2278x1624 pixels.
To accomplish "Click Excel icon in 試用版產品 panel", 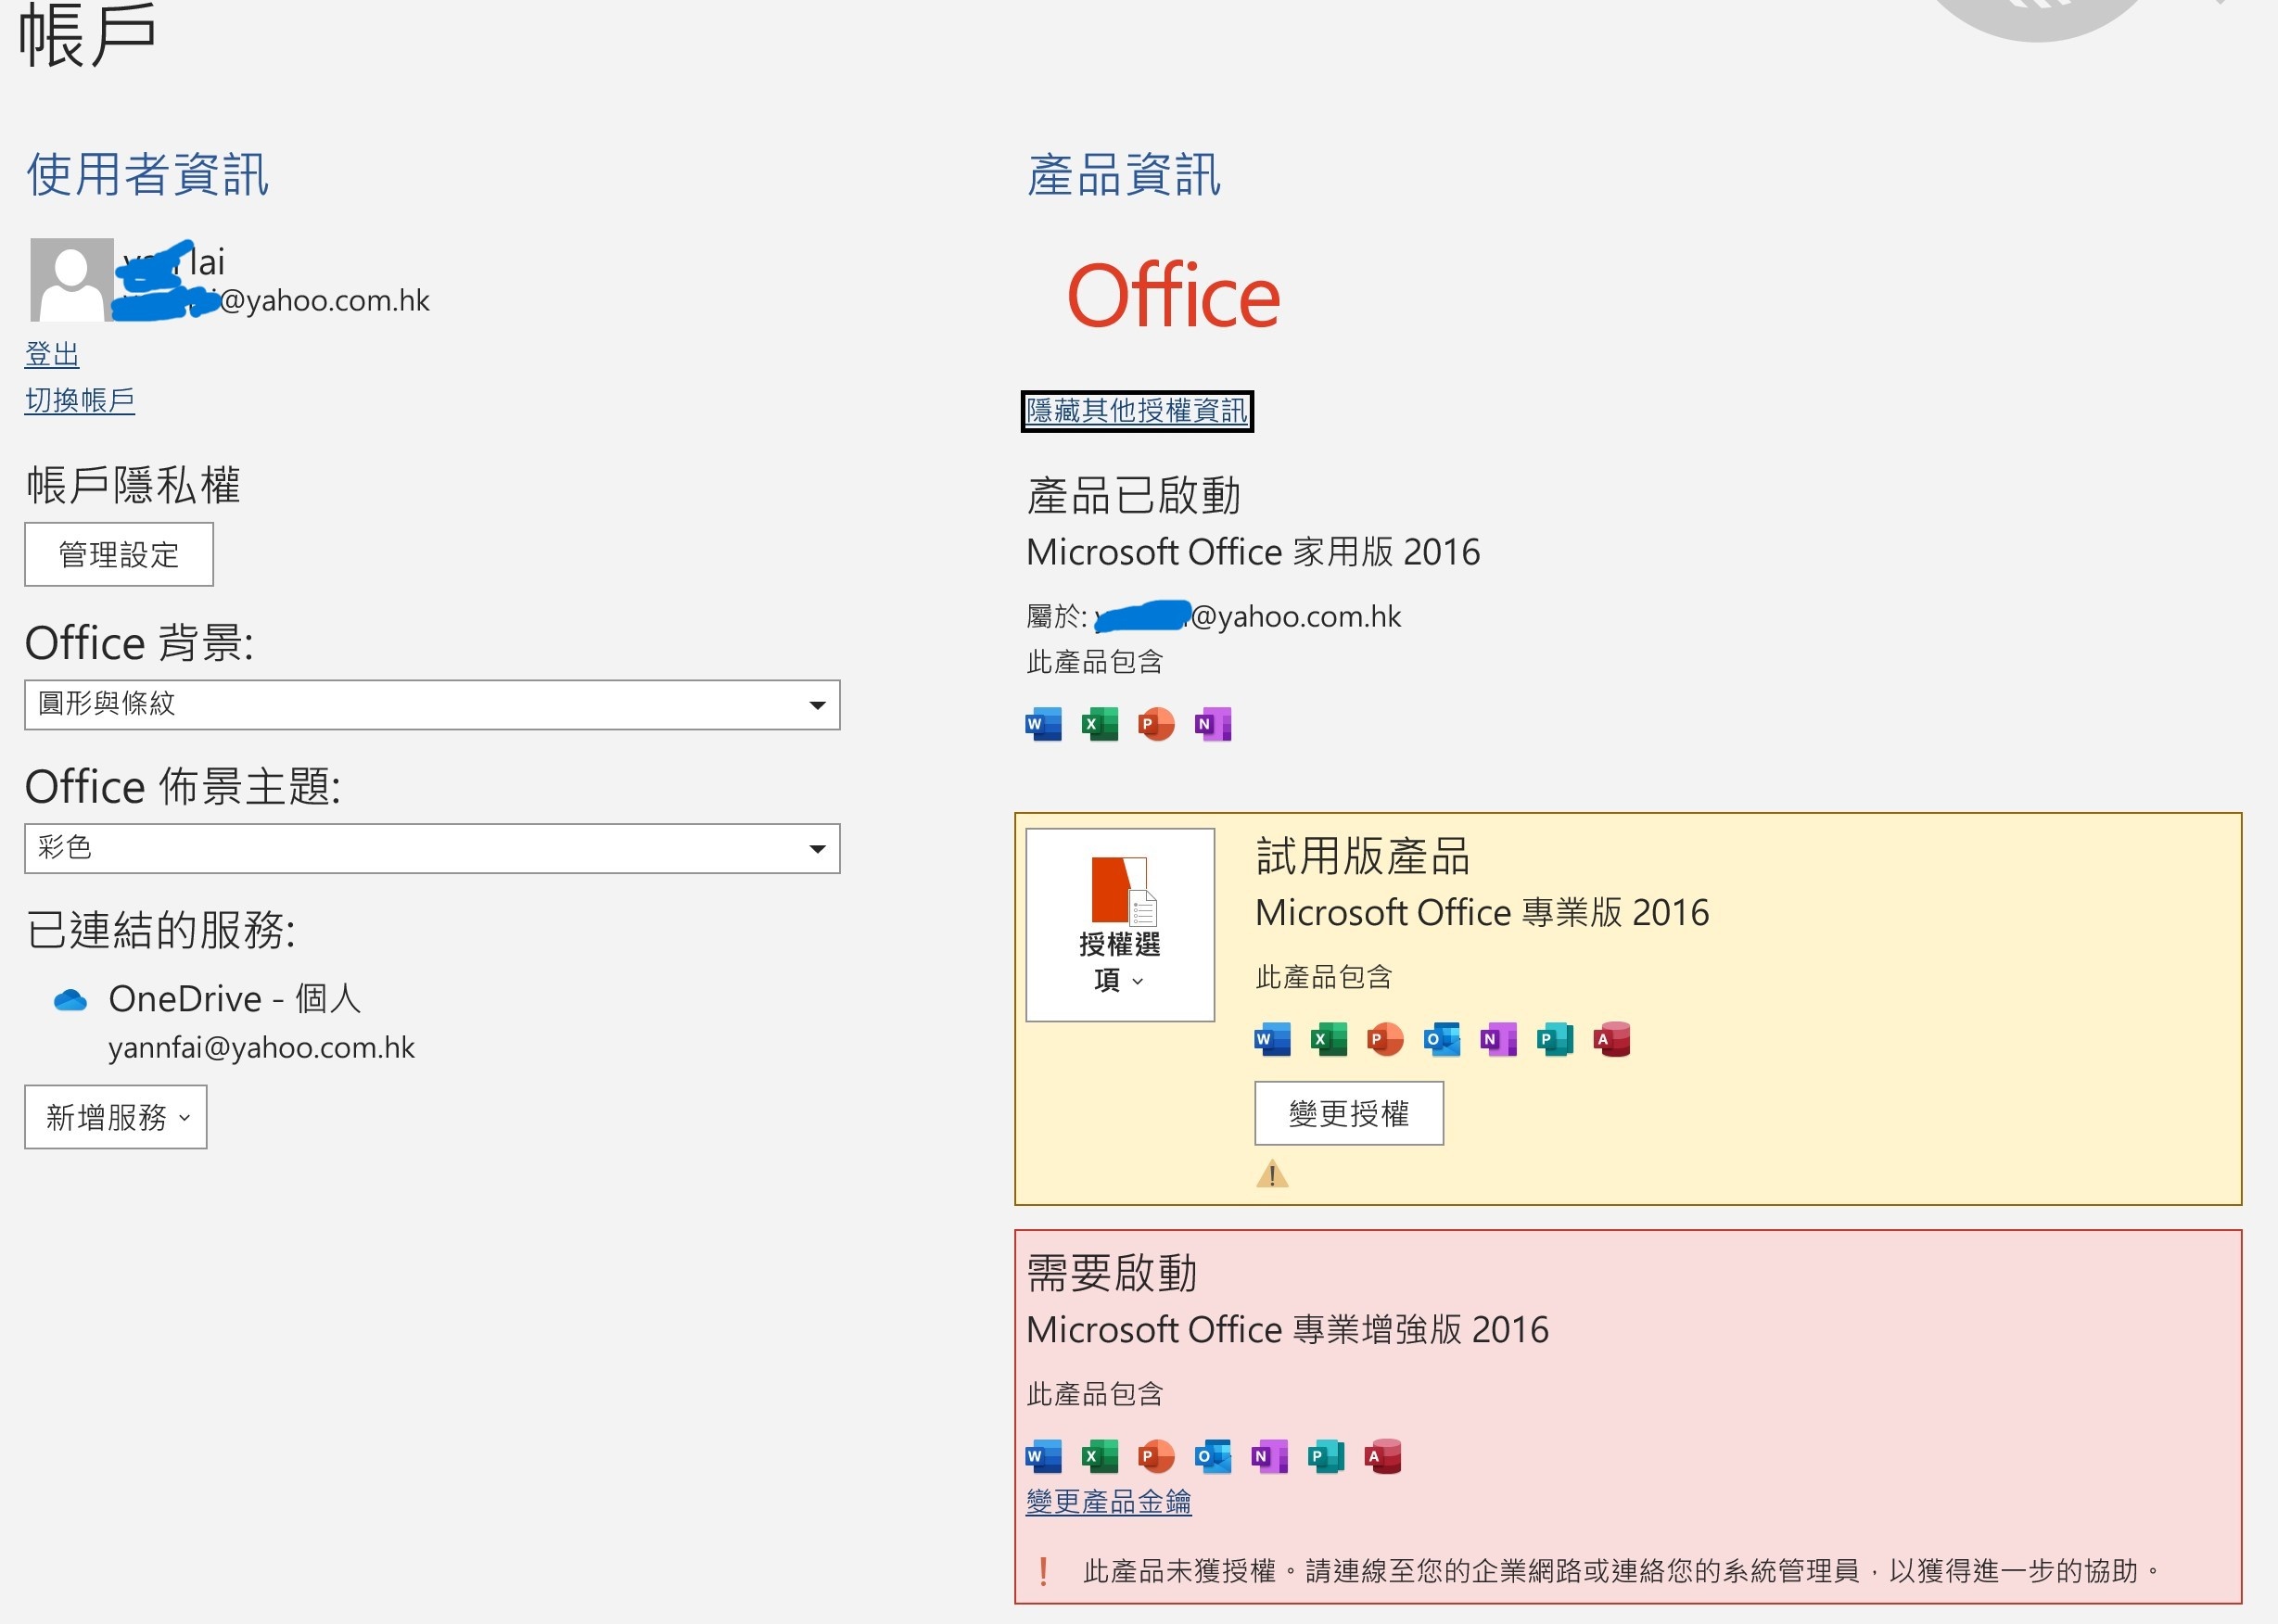I will pyautogui.click(x=1329, y=1040).
